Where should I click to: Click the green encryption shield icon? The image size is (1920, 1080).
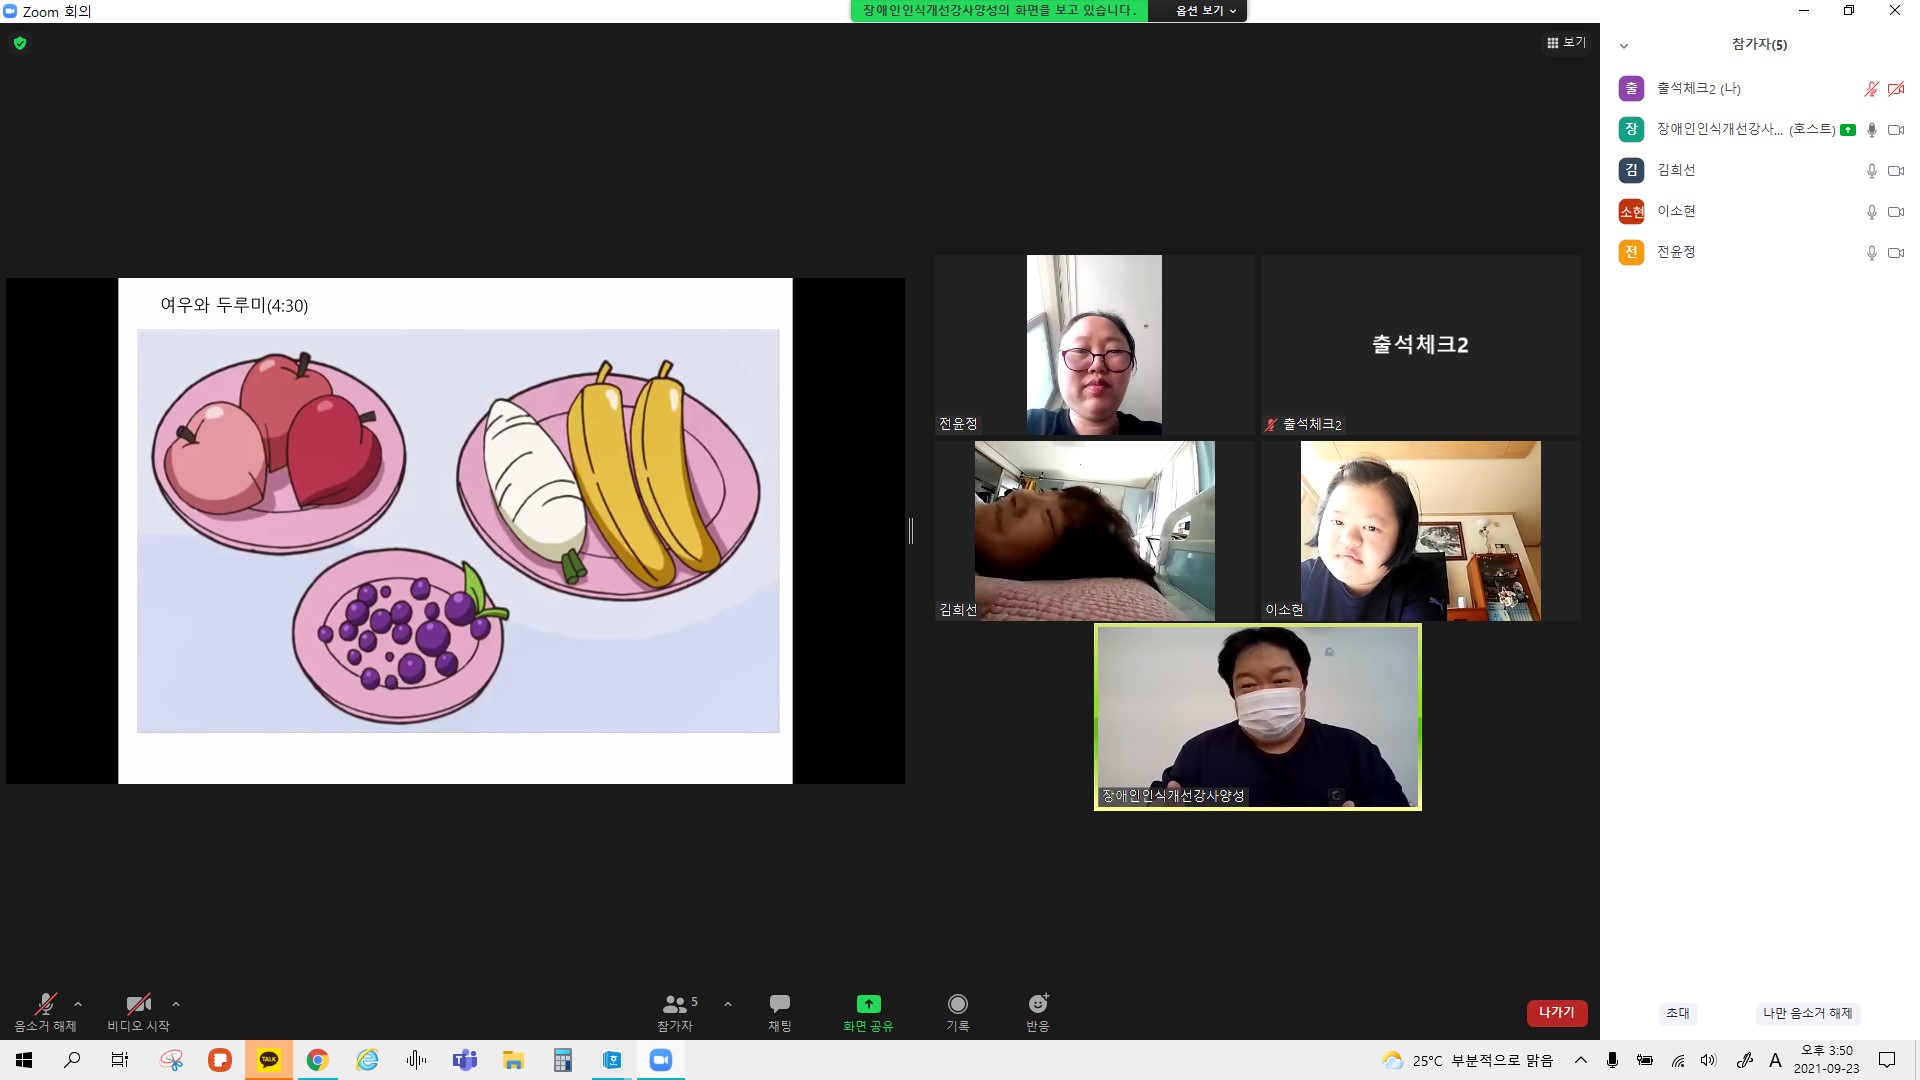(20, 43)
